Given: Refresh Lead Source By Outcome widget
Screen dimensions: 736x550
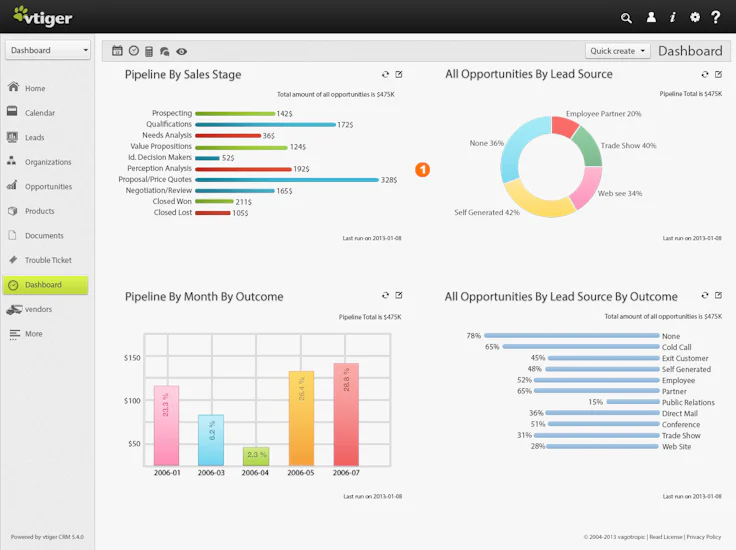Looking at the screenshot, I should click(705, 295).
